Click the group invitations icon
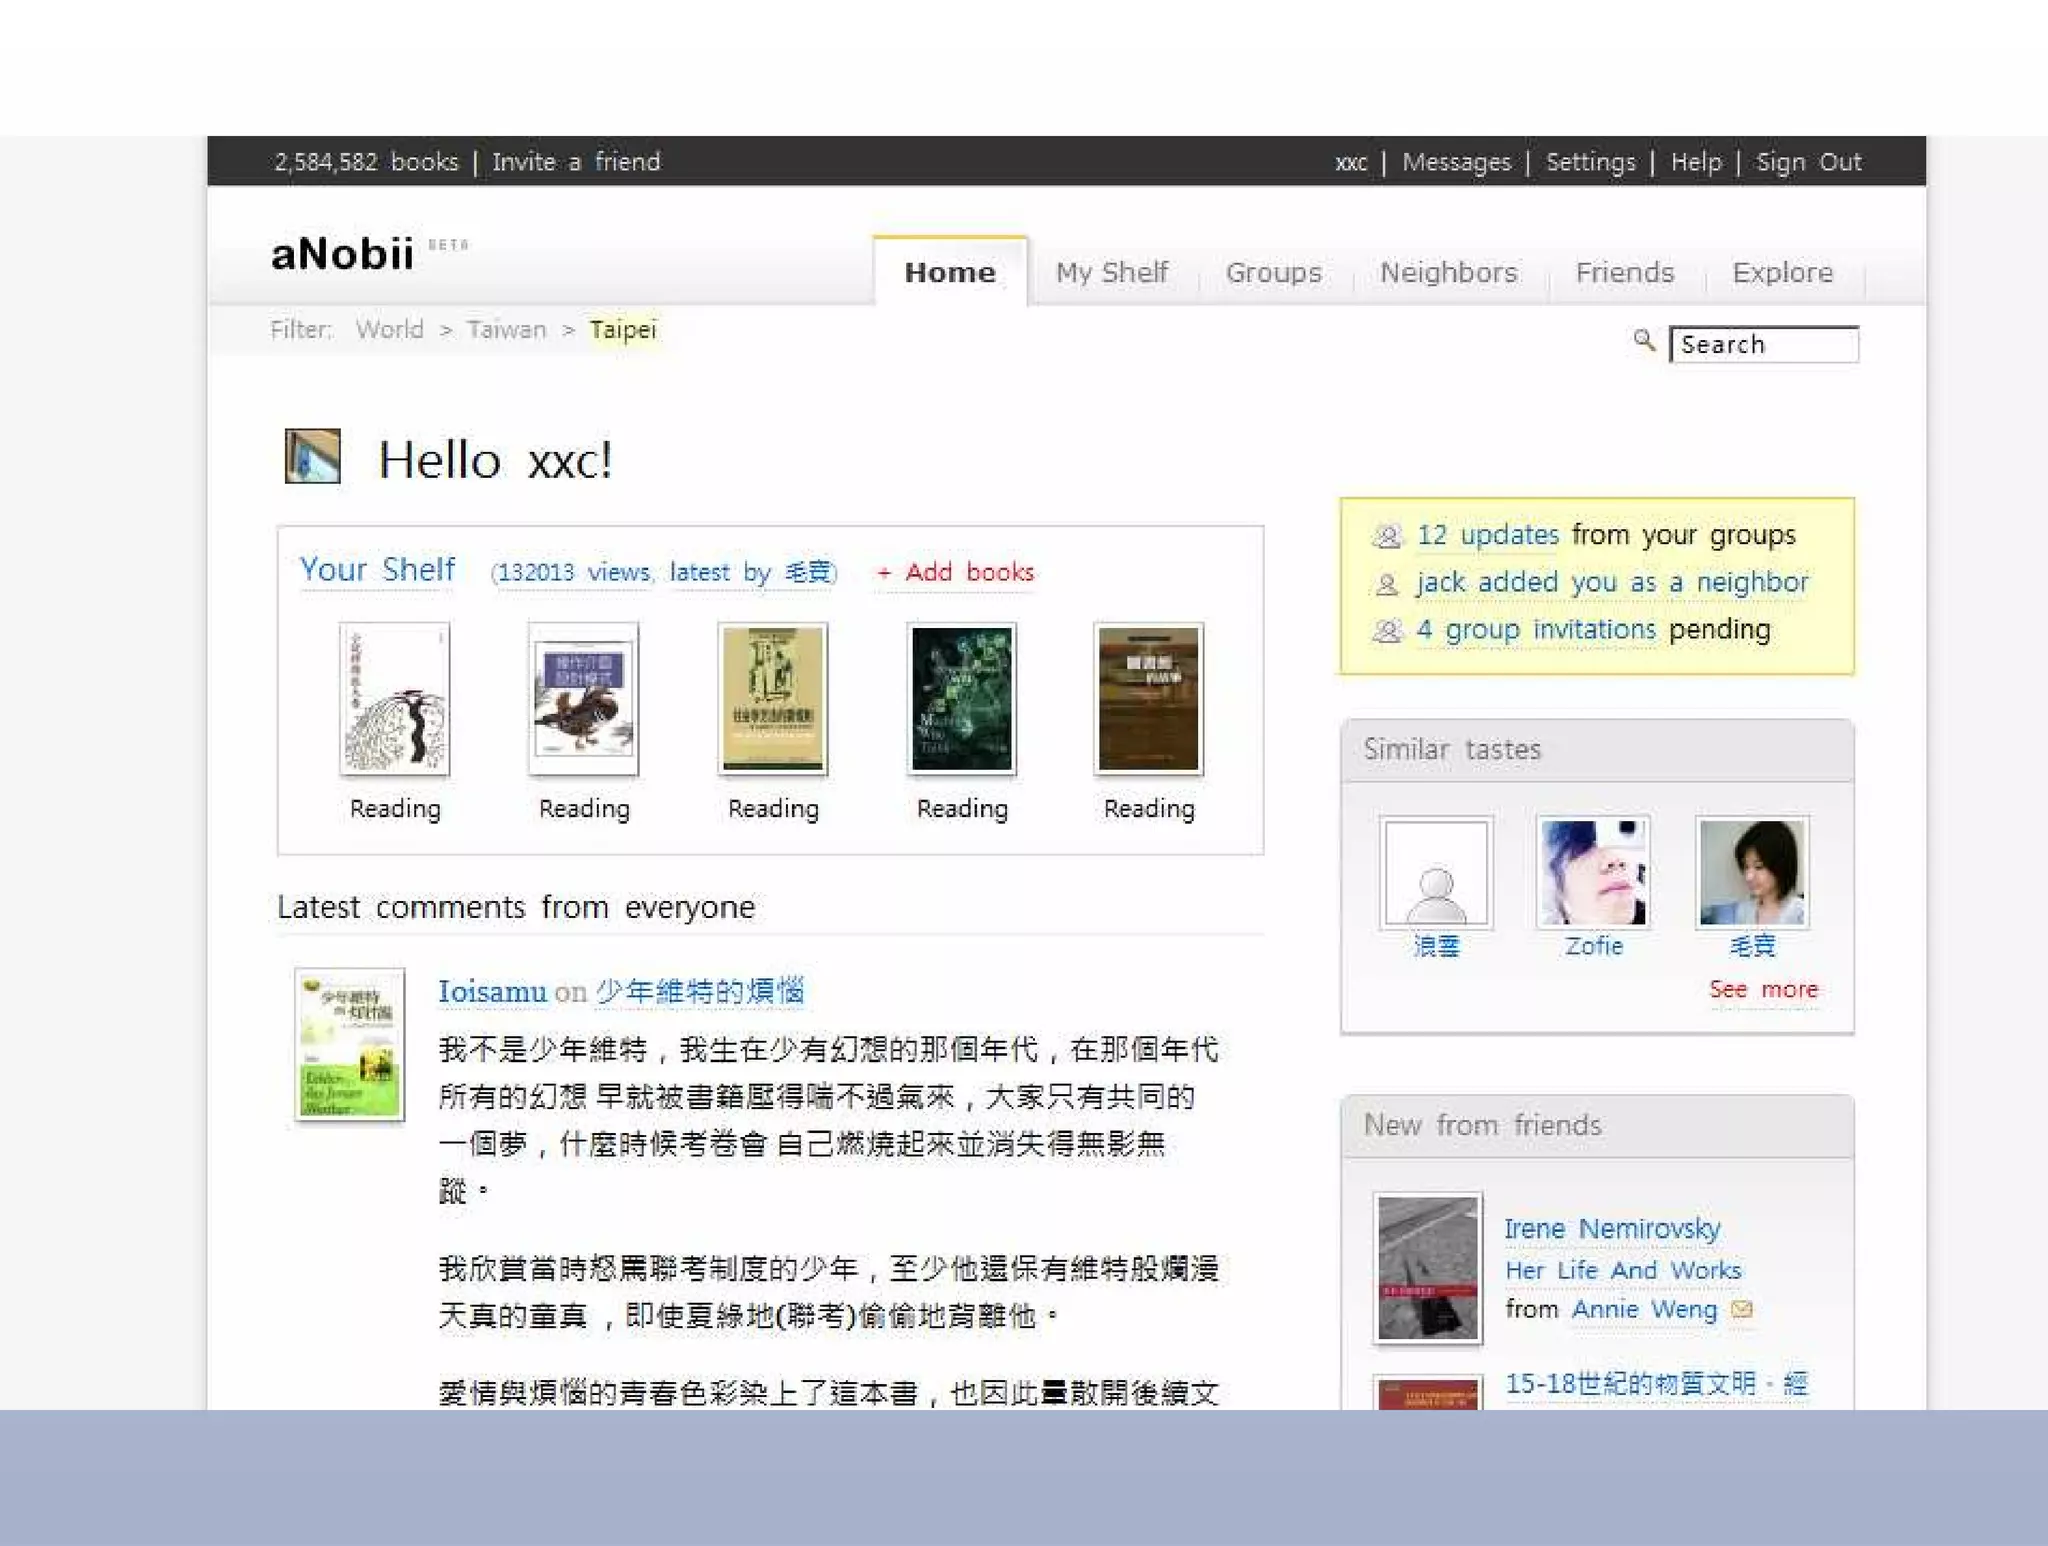Image resolution: width=2048 pixels, height=1546 pixels. click(x=1386, y=631)
